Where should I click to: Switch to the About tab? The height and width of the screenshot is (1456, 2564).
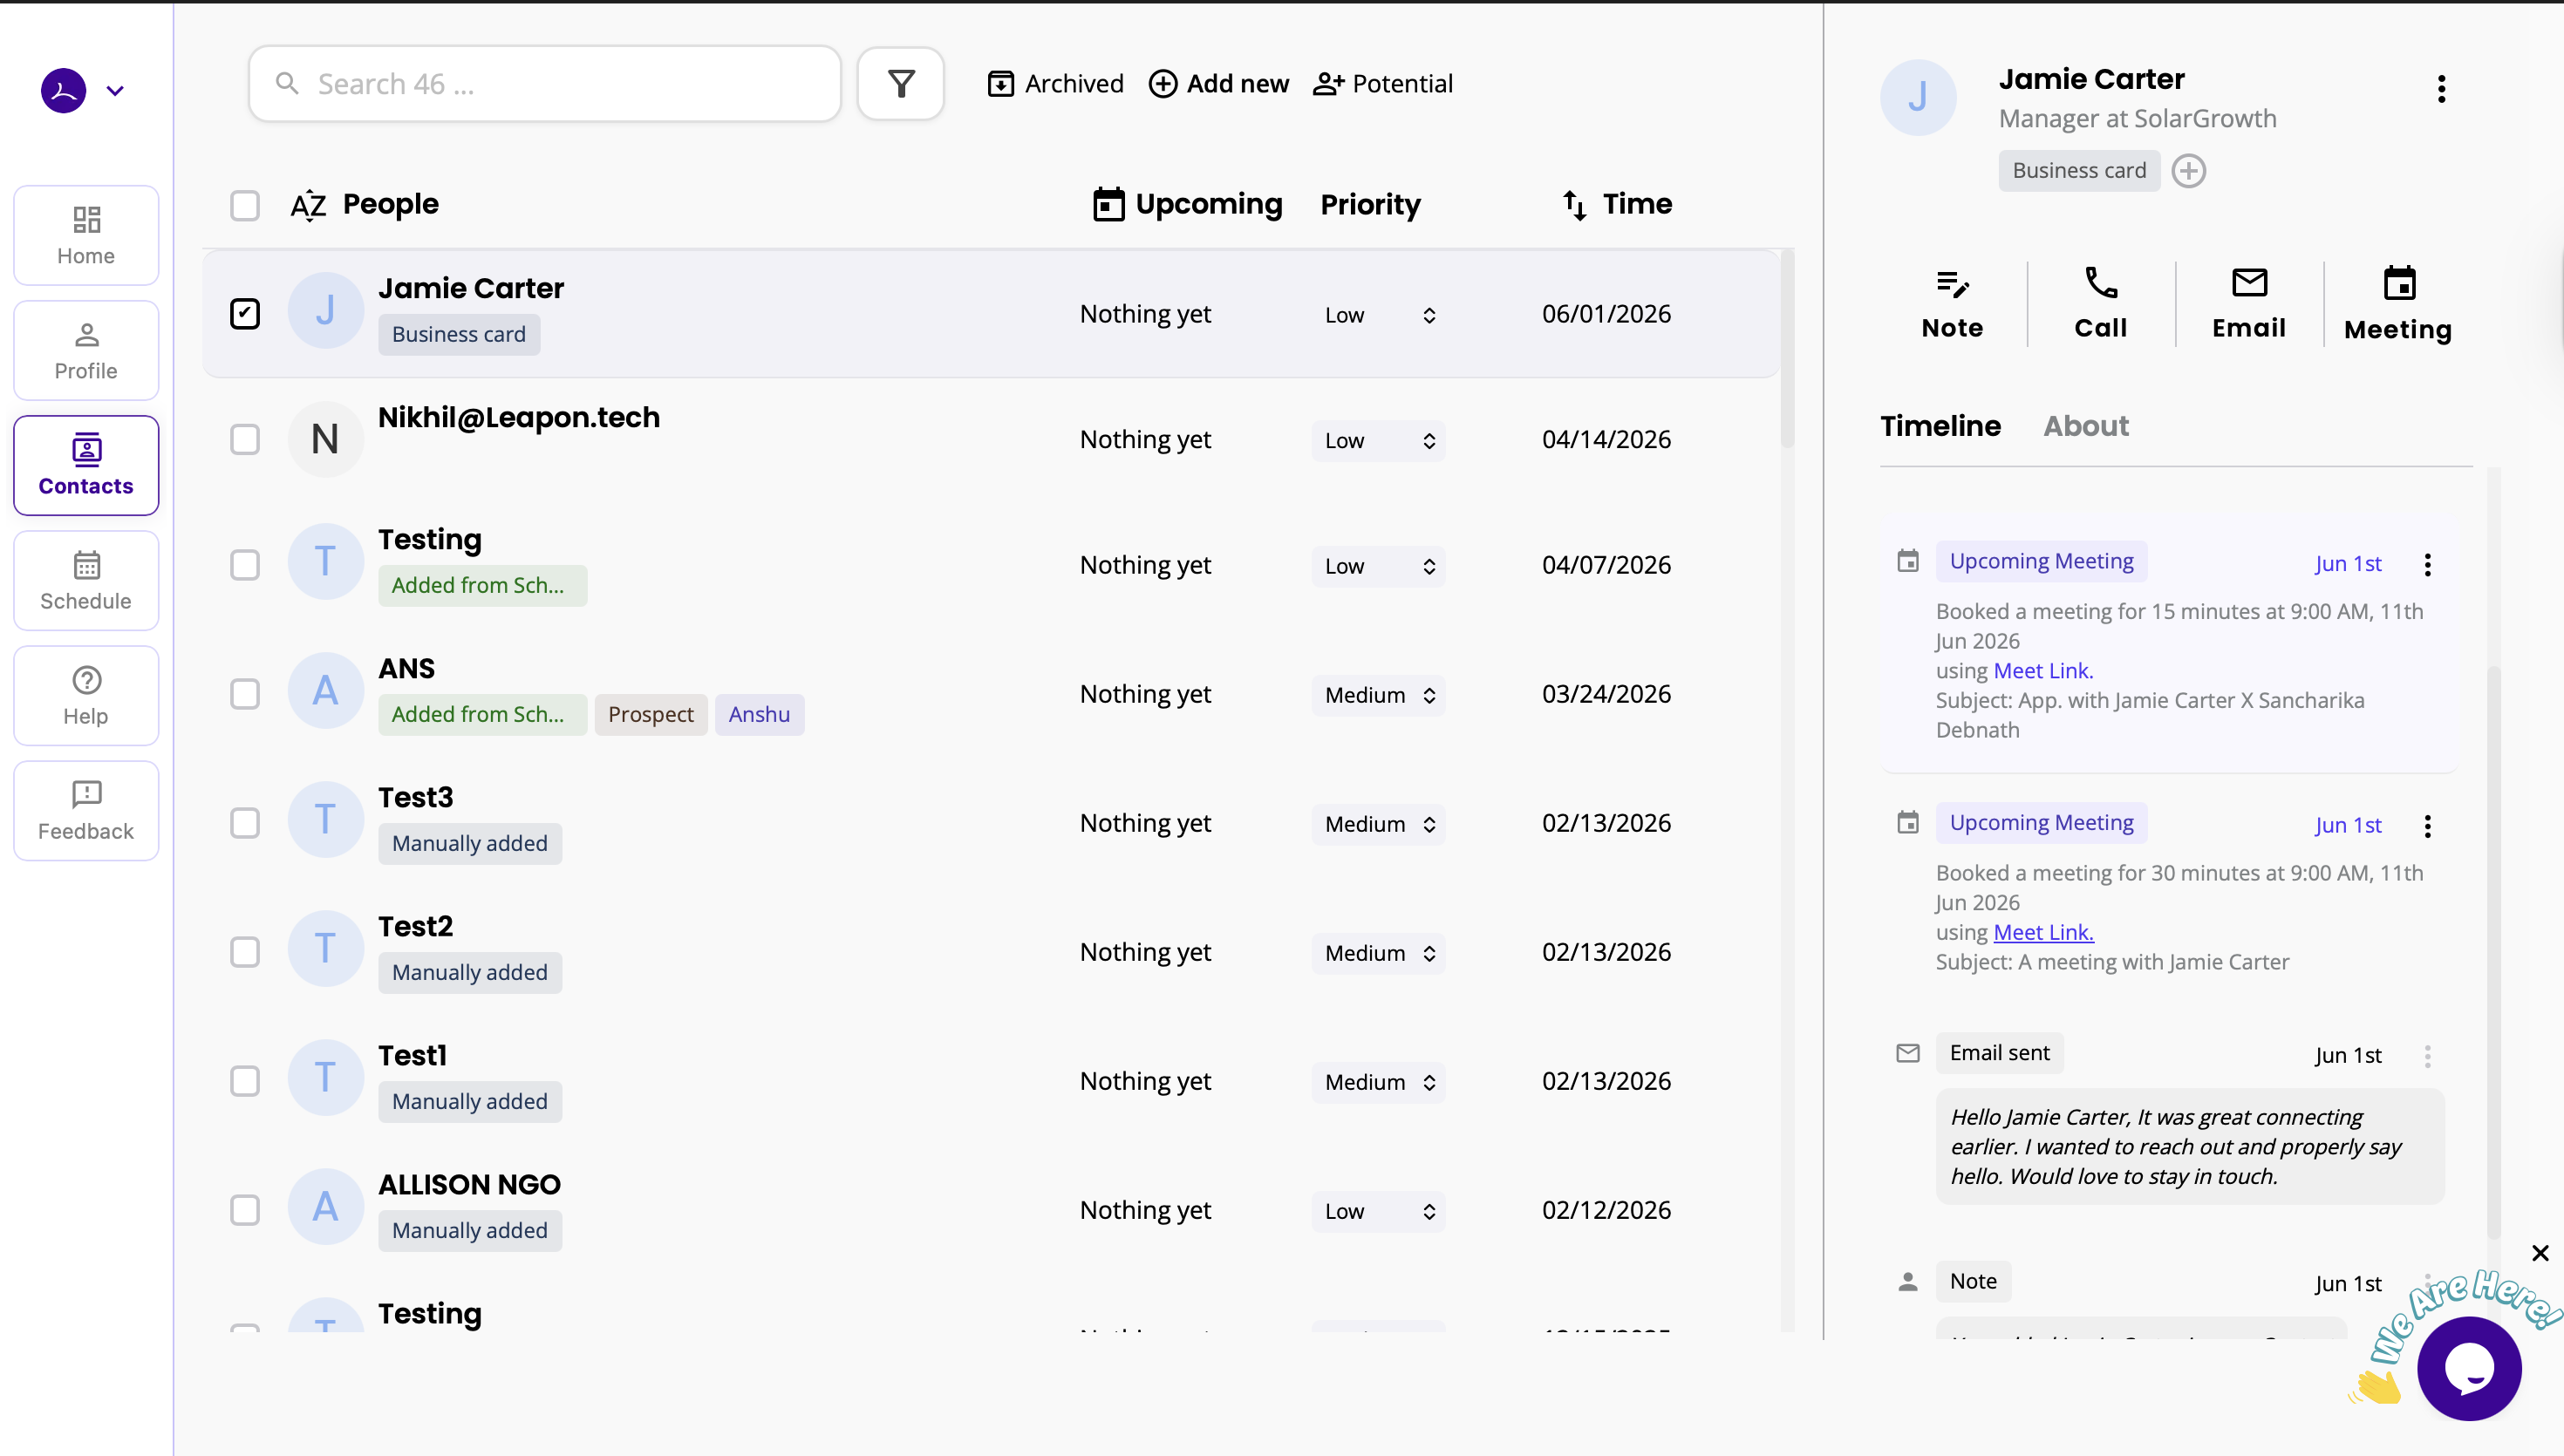click(2085, 426)
